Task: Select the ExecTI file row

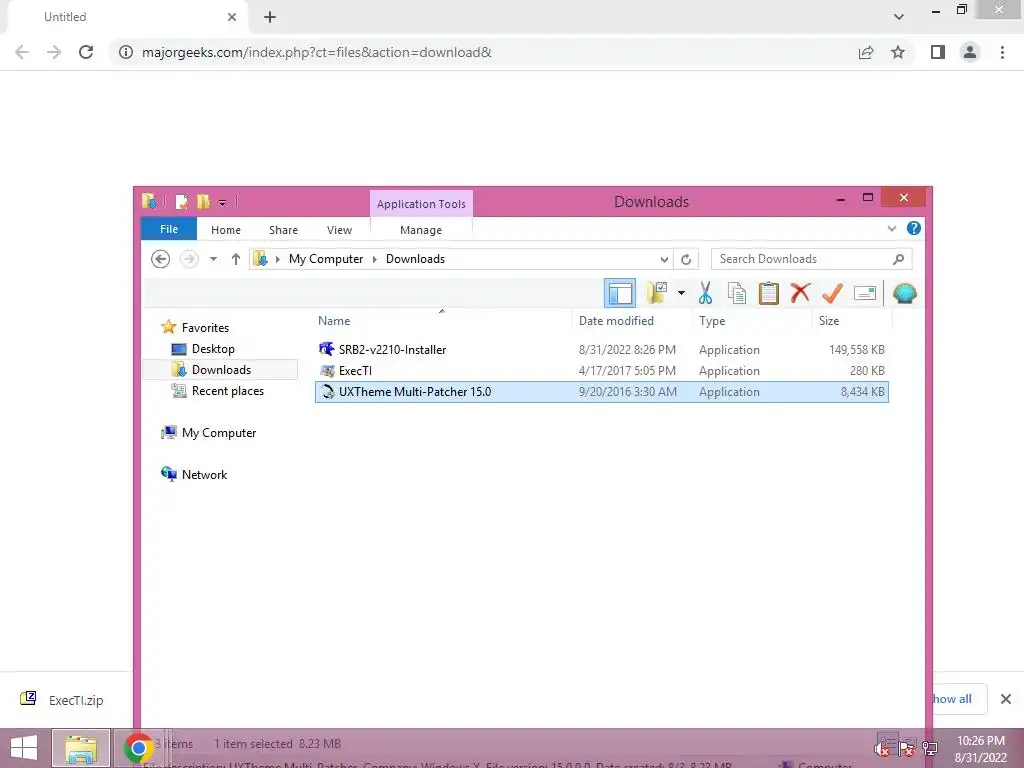Action: tap(601, 371)
